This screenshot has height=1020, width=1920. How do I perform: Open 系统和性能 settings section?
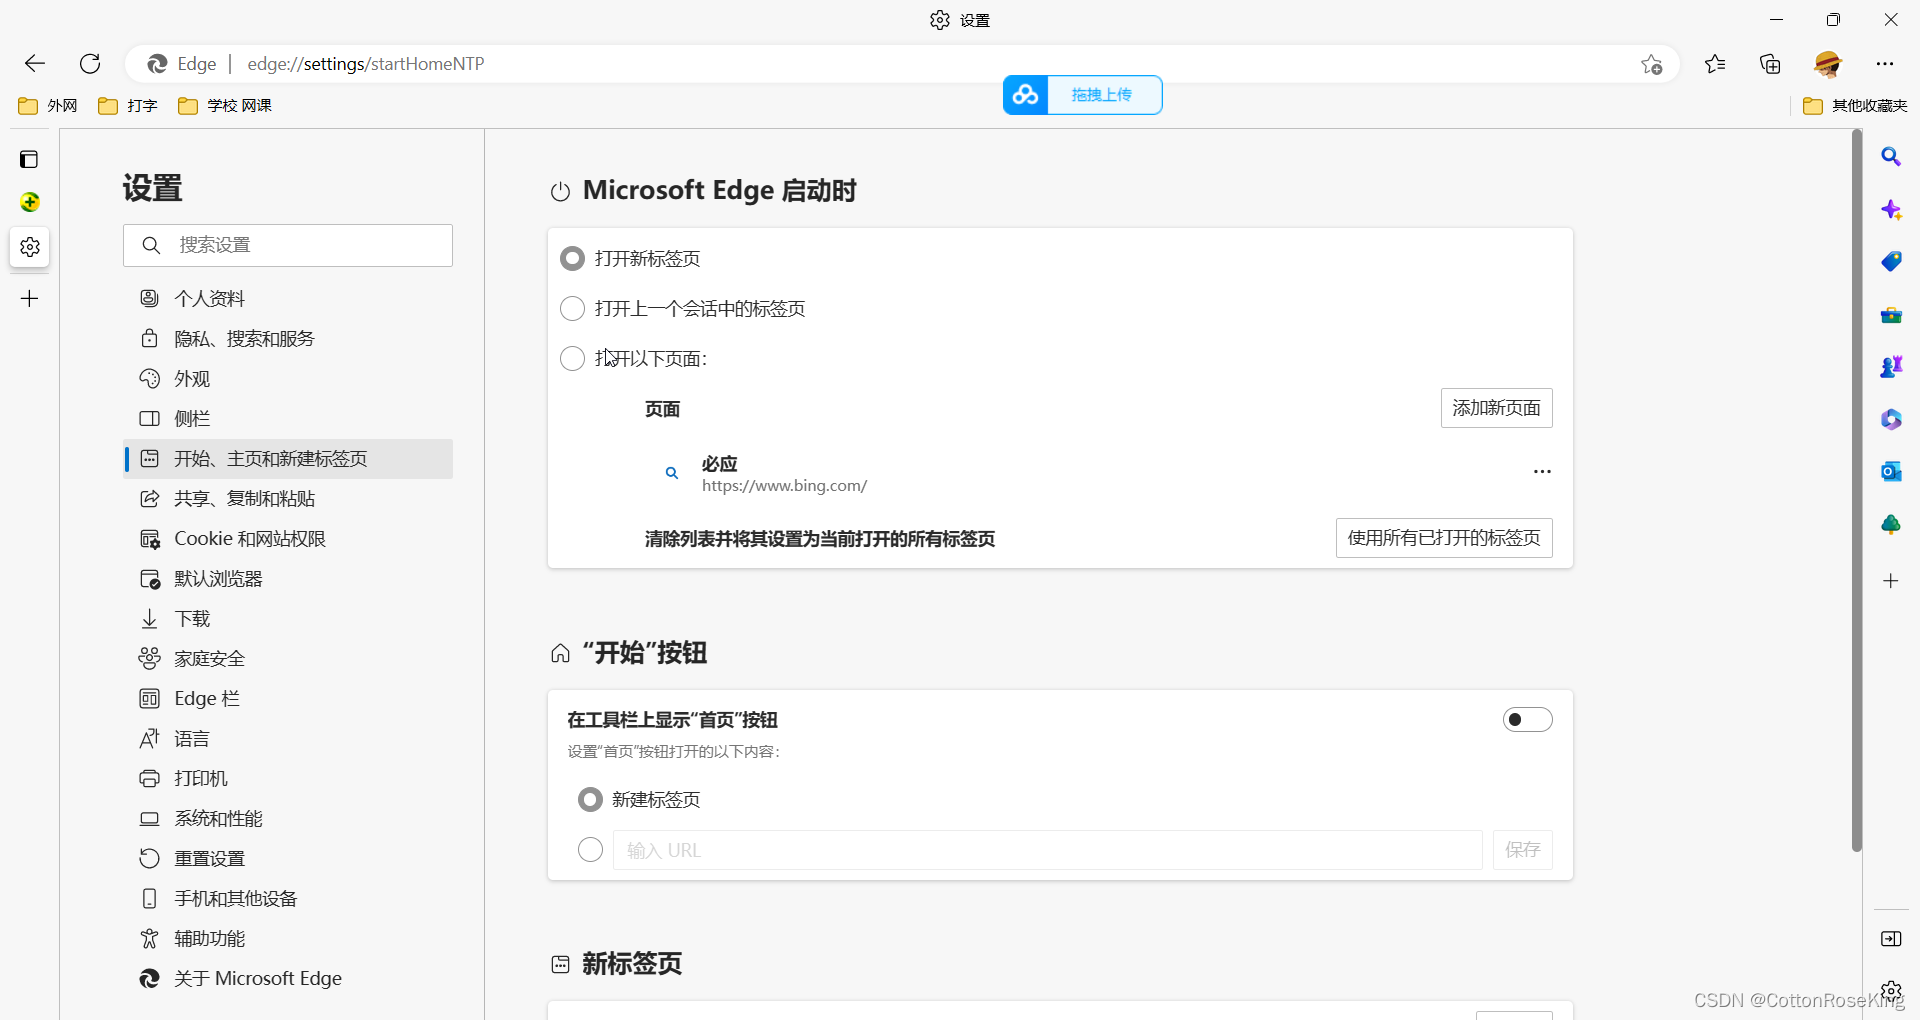tap(288, 818)
